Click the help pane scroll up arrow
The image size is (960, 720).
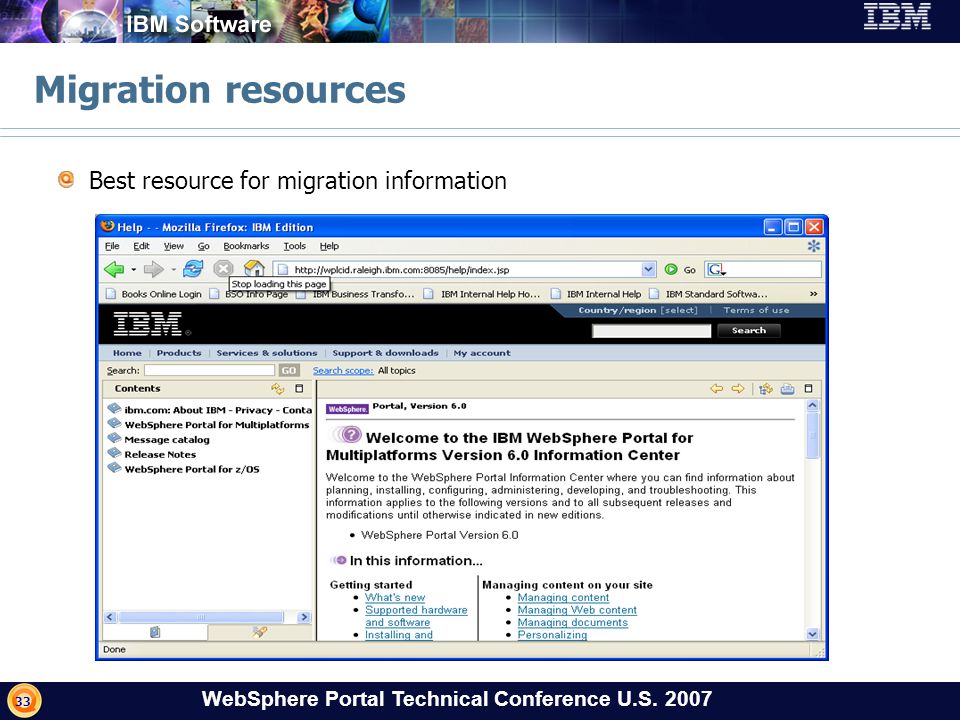(x=812, y=405)
